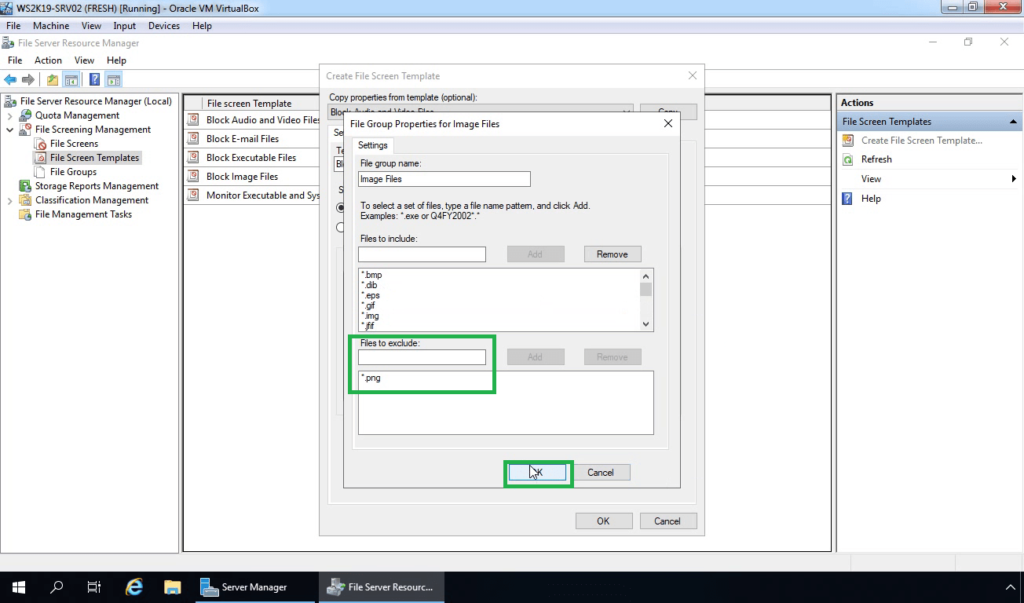Click OK in File Group Properties dialog
This screenshot has height=603, width=1024.
[x=537, y=472]
